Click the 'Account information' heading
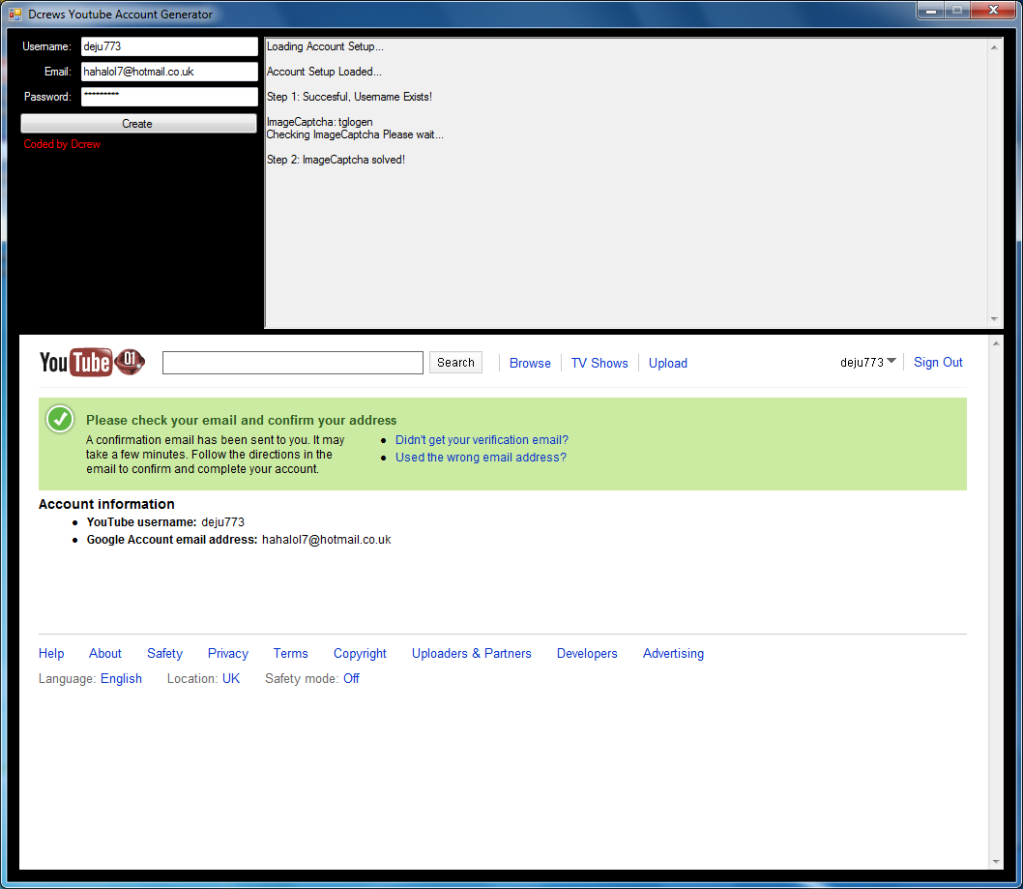Viewport: 1023px width, 889px height. coord(106,504)
